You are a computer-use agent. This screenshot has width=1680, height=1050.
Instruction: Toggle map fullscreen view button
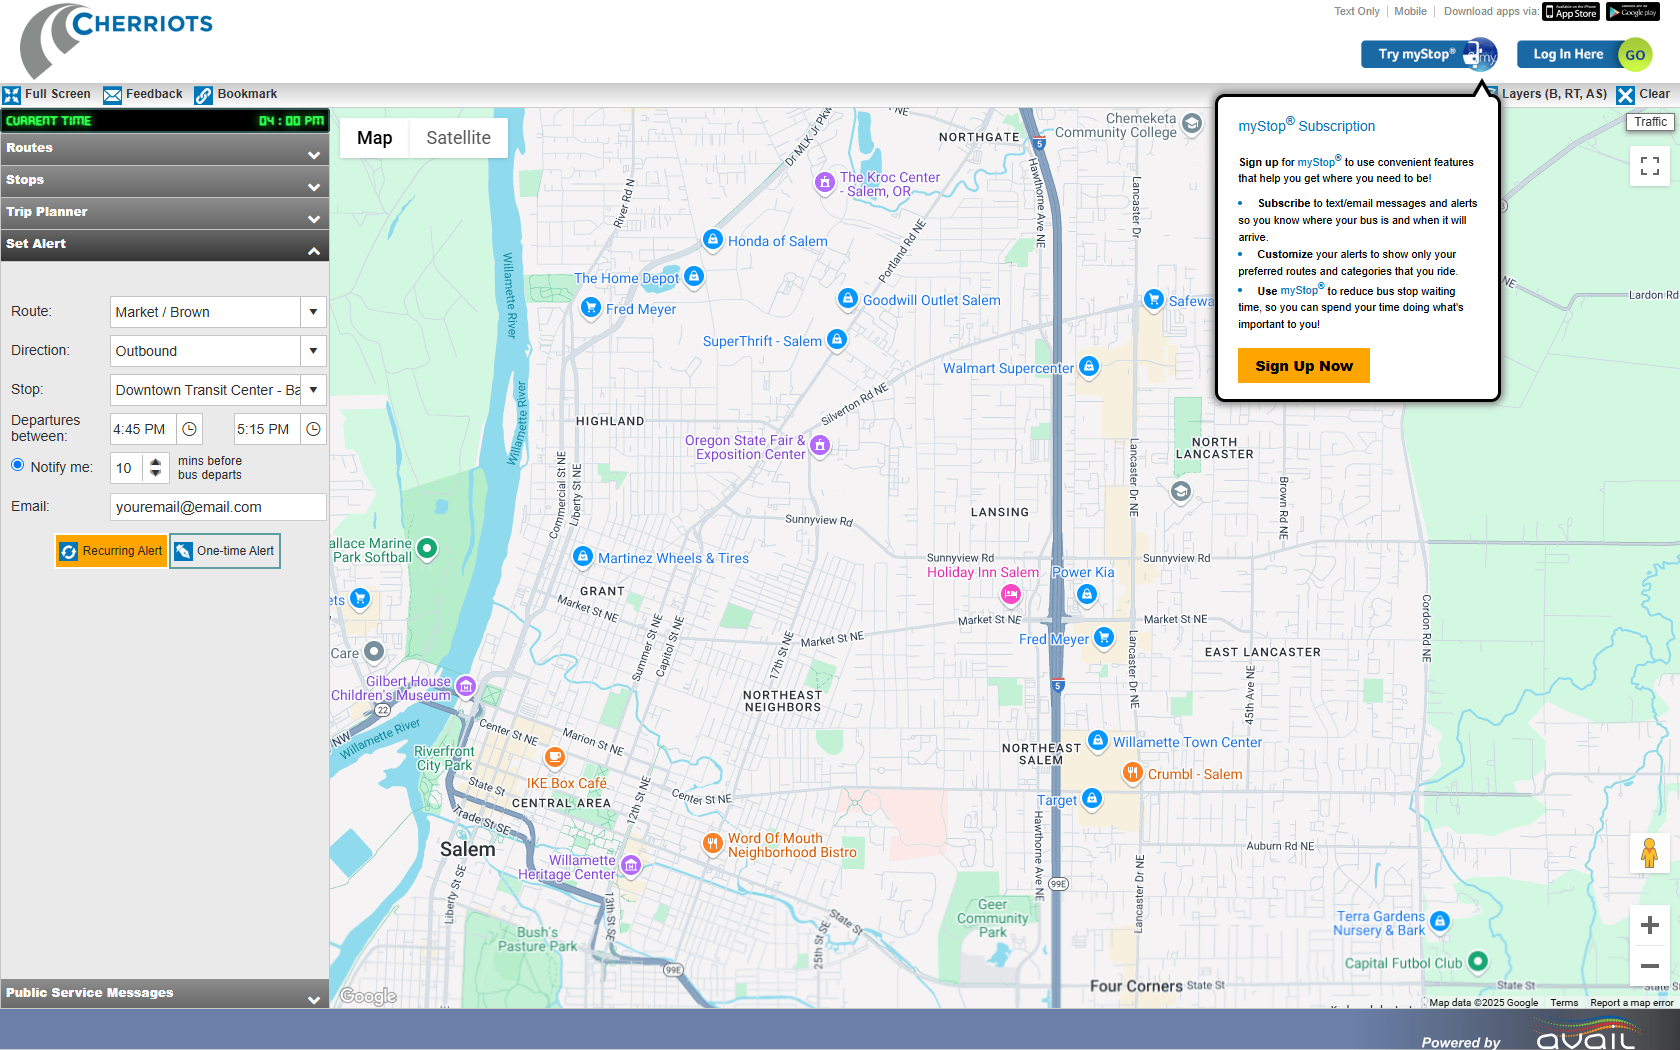pos(1650,166)
